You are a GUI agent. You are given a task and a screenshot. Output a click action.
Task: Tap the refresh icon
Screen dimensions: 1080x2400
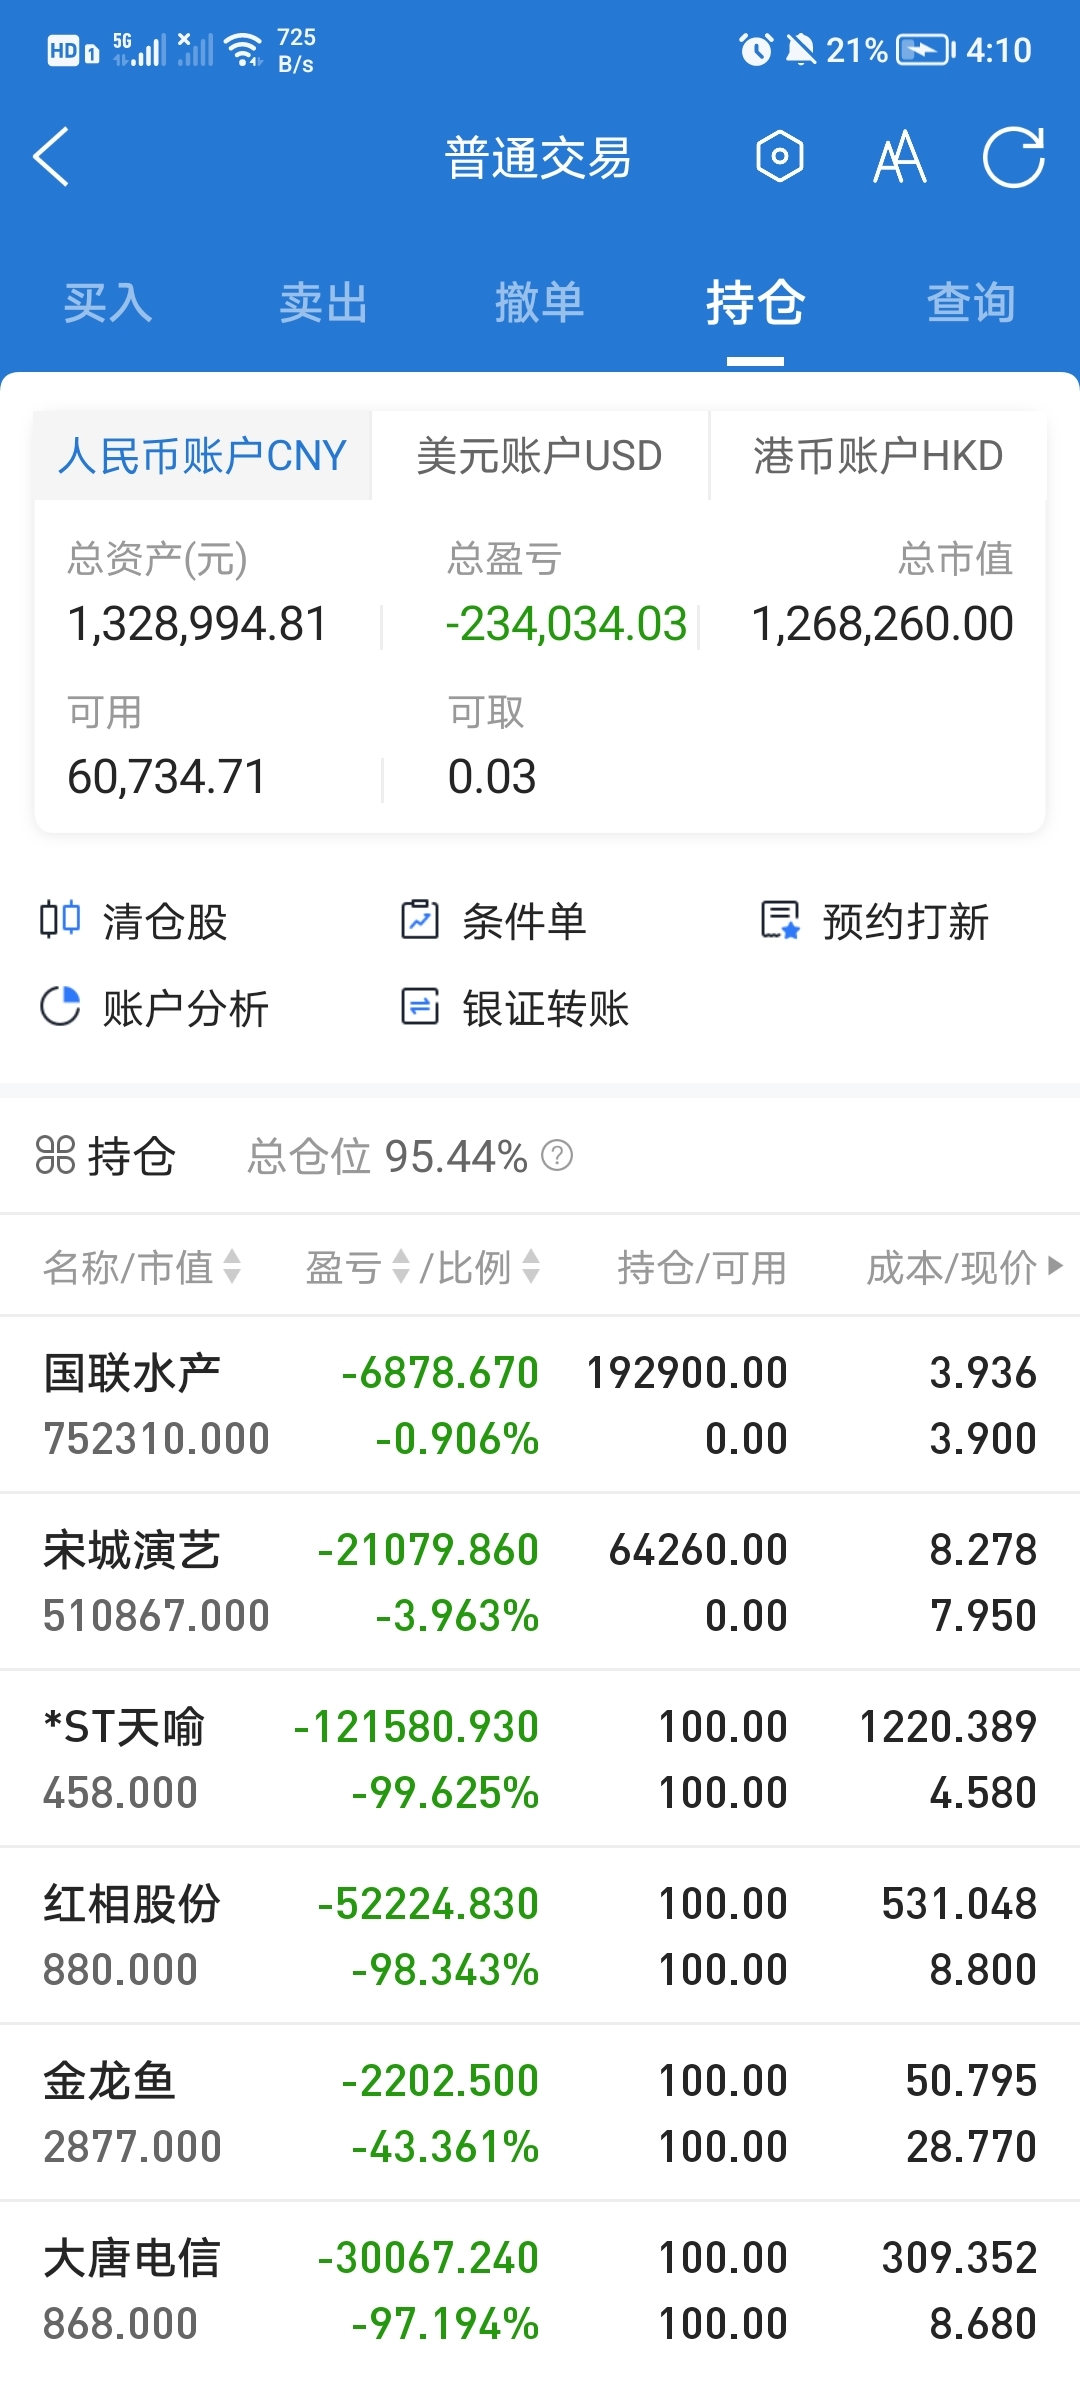click(x=1014, y=157)
